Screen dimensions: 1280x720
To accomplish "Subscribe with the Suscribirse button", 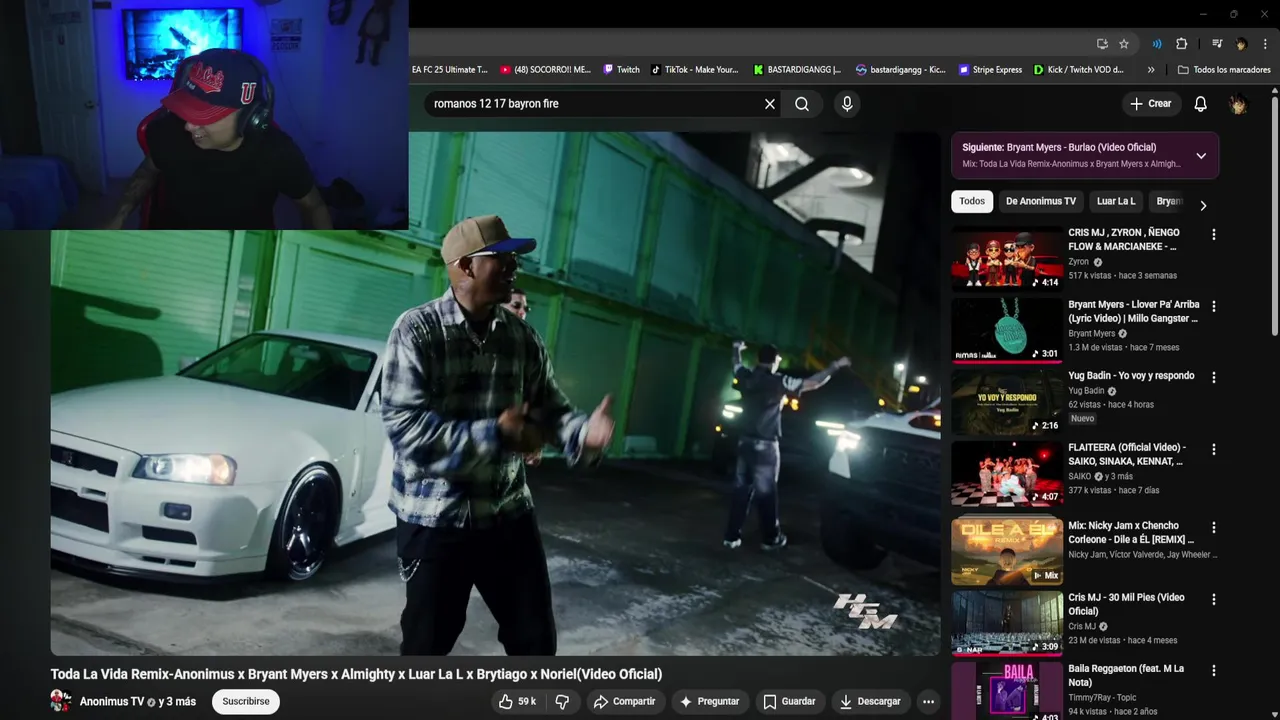I will [x=246, y=702].
